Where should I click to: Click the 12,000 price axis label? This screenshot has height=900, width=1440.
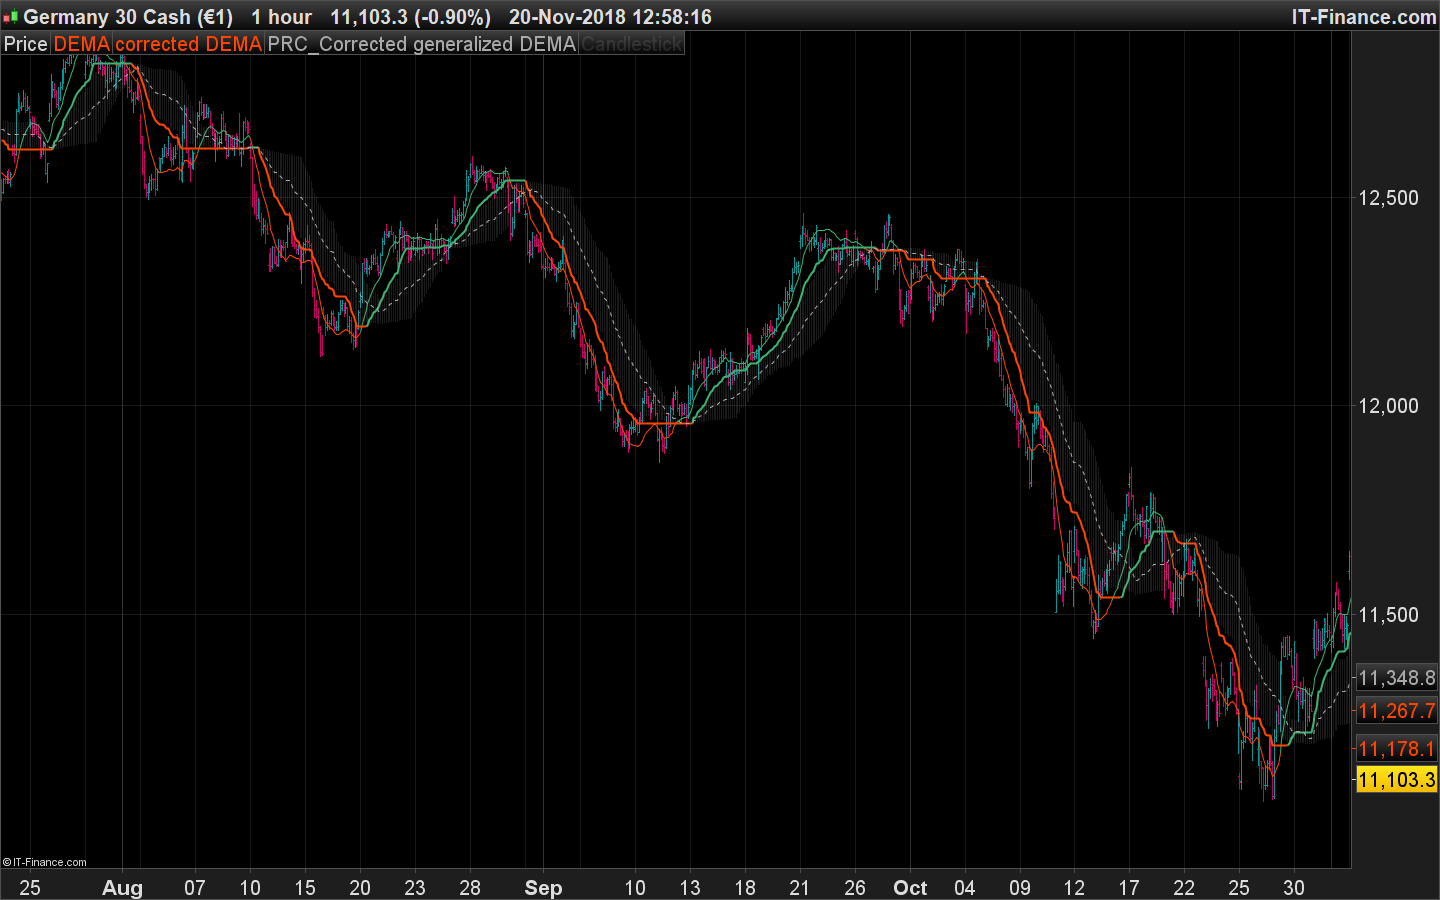point(1388,406)
